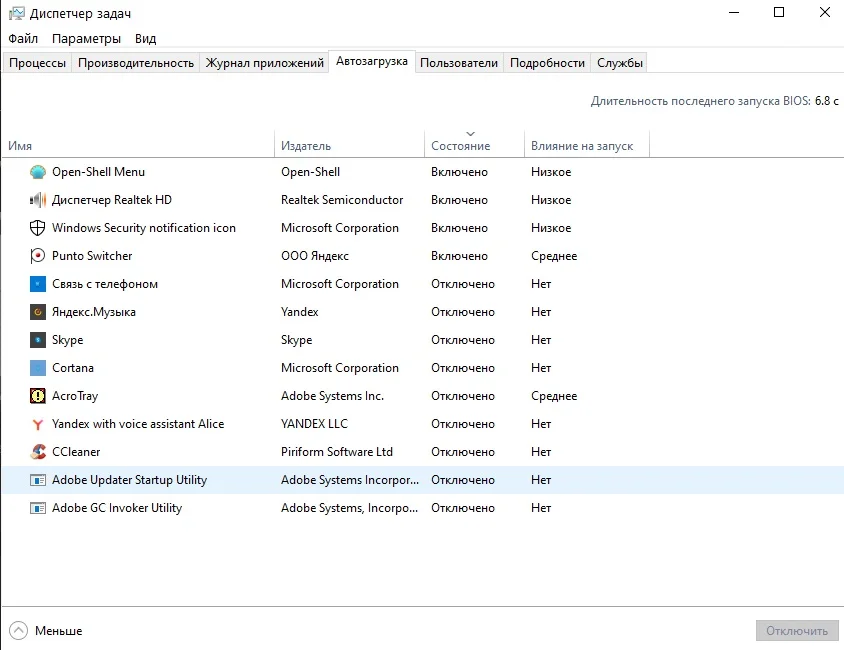844x650 pixels.
Task: Open the Файл menu
Action: [23, 38]
